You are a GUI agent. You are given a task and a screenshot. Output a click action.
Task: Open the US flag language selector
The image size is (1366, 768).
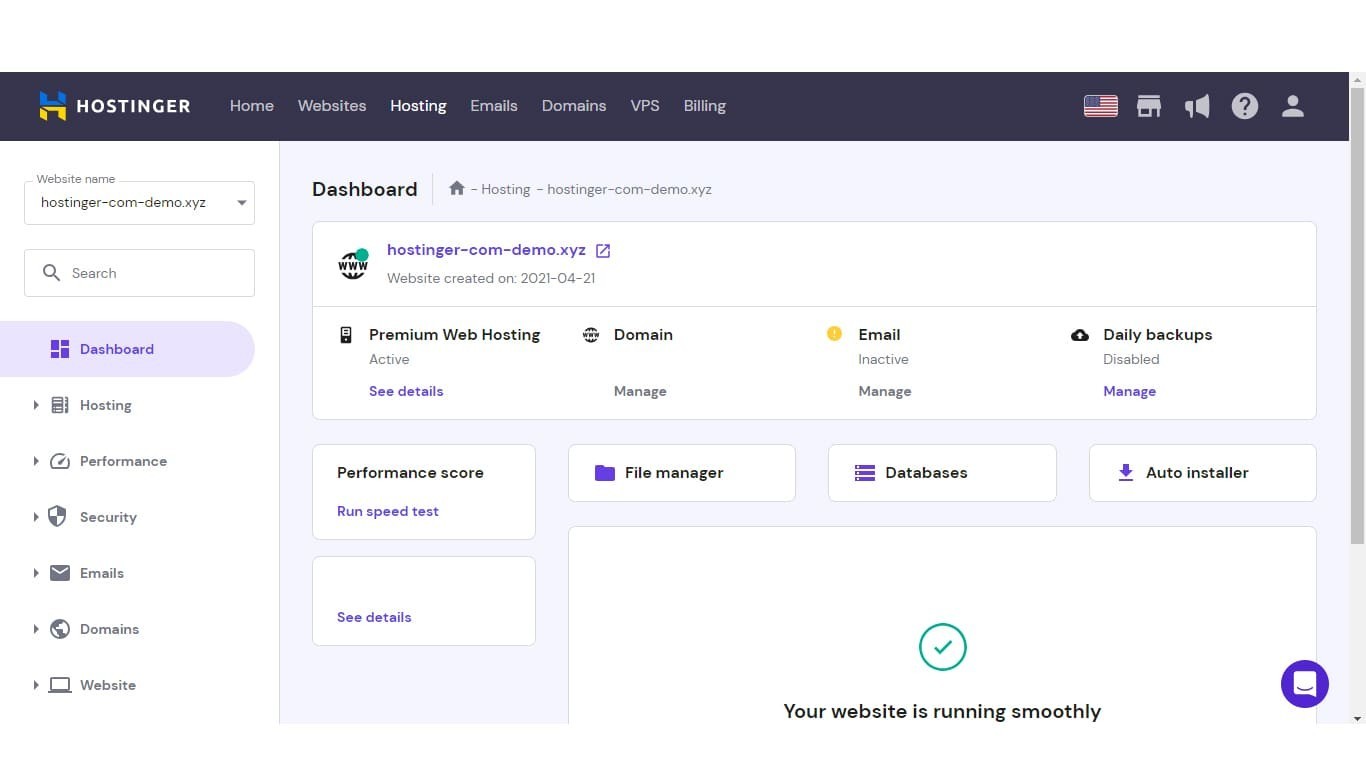click(1100, 106)
